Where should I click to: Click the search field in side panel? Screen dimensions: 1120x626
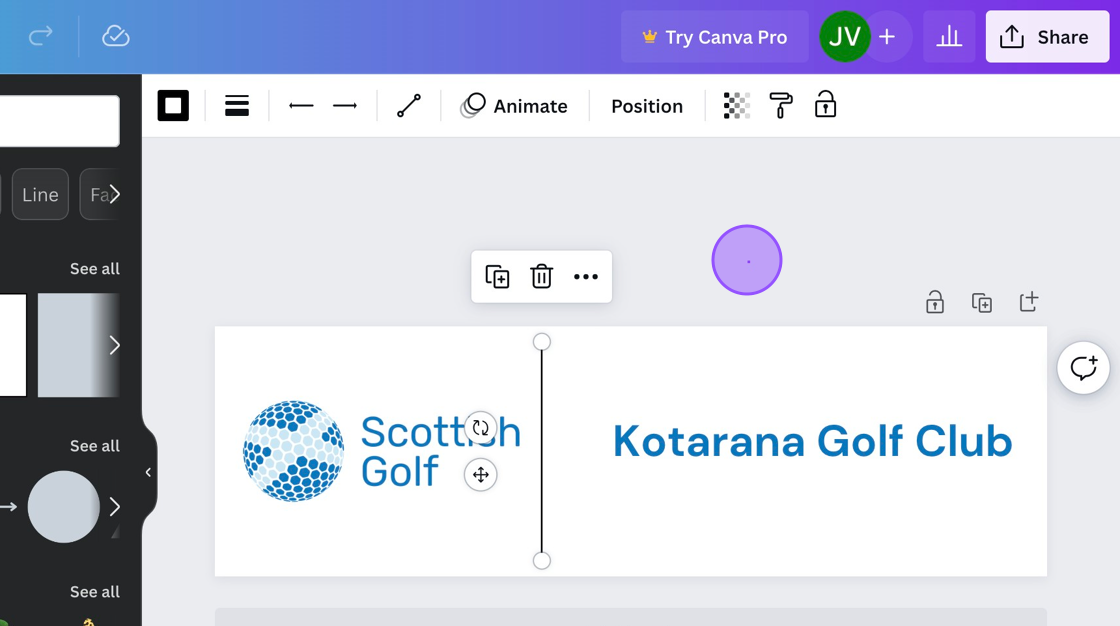tap(59, 121)
